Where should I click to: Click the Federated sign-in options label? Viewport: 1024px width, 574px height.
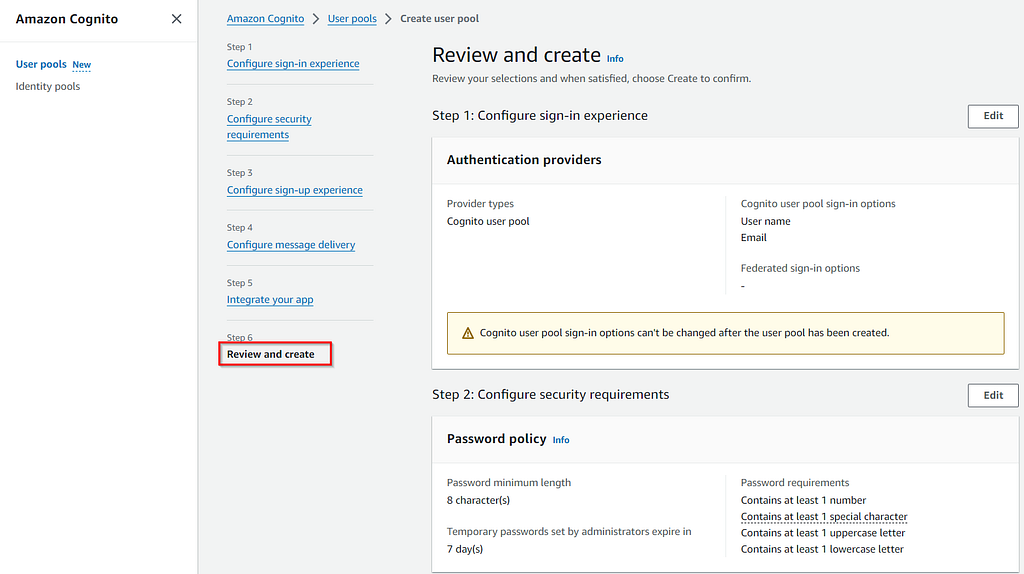click(x=800, y=268)
